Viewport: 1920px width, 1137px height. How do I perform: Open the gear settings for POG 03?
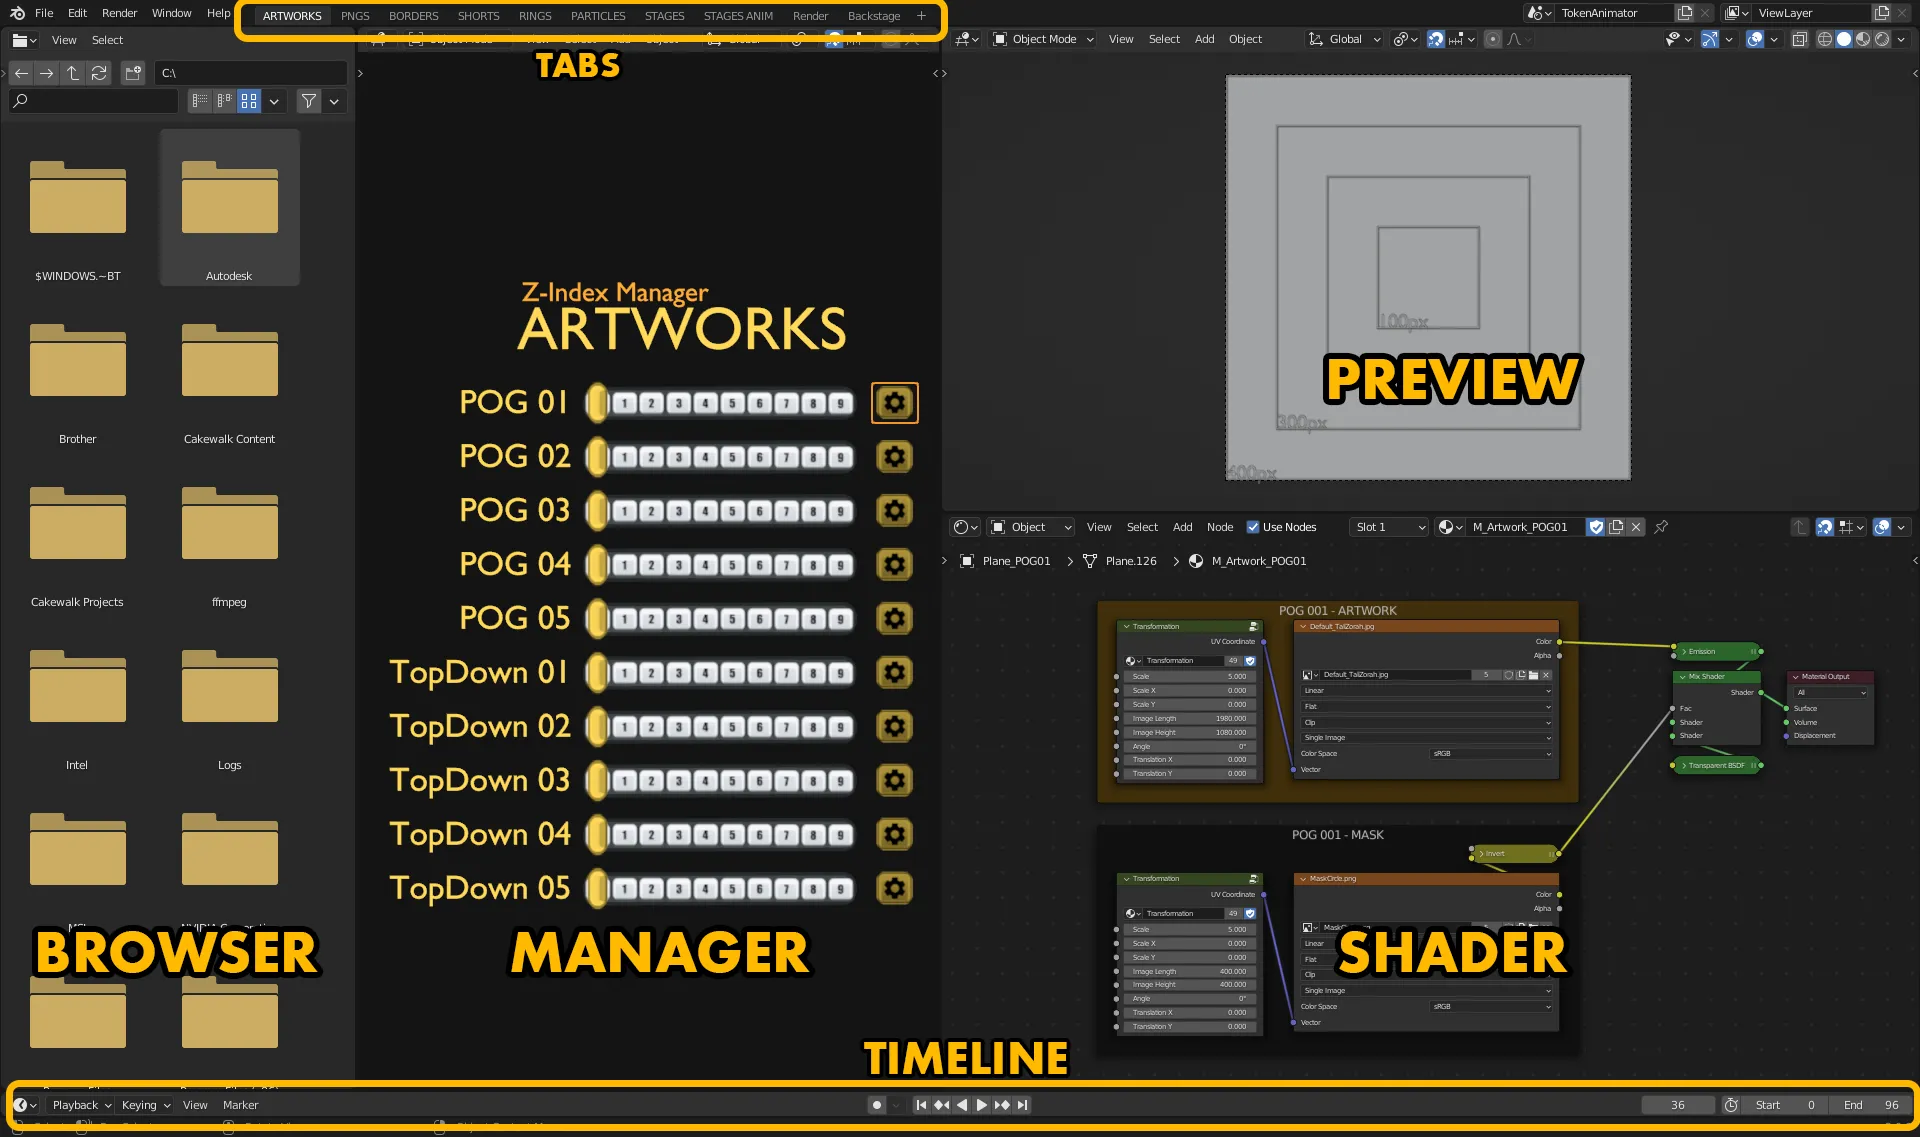point(895,511)
